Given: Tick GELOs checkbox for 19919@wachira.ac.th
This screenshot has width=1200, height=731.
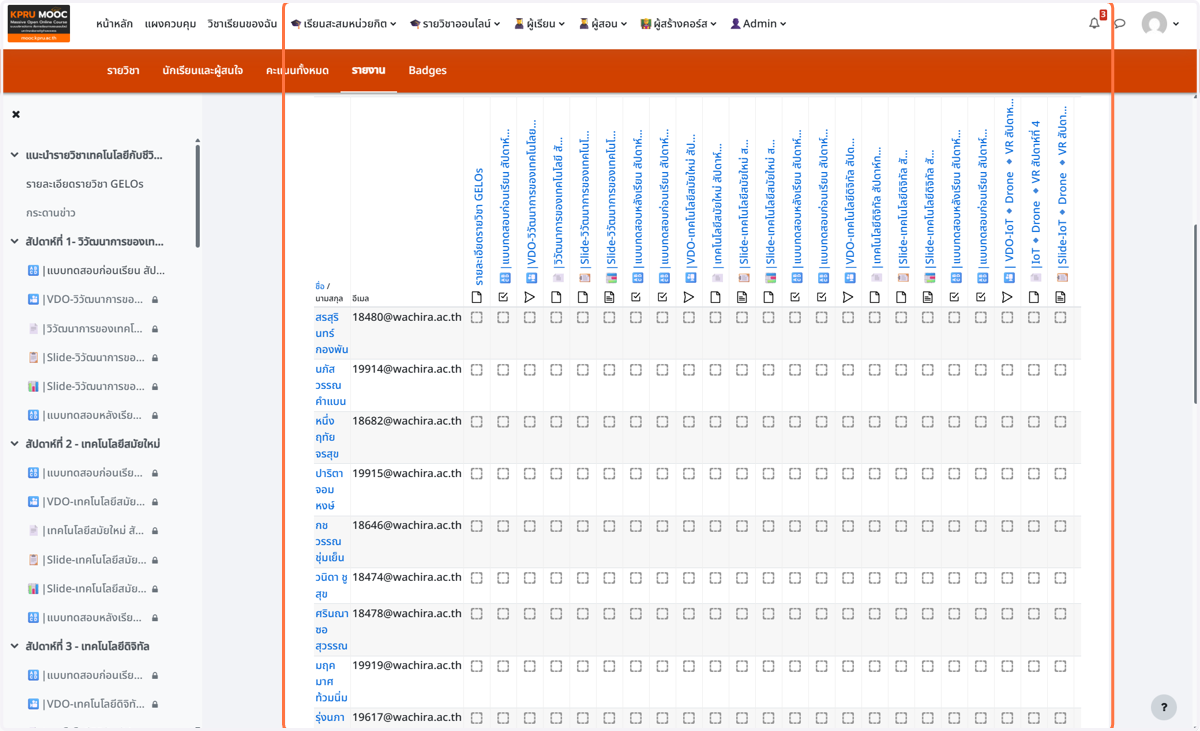Looking at the screenshot, I should pos(477,666).
